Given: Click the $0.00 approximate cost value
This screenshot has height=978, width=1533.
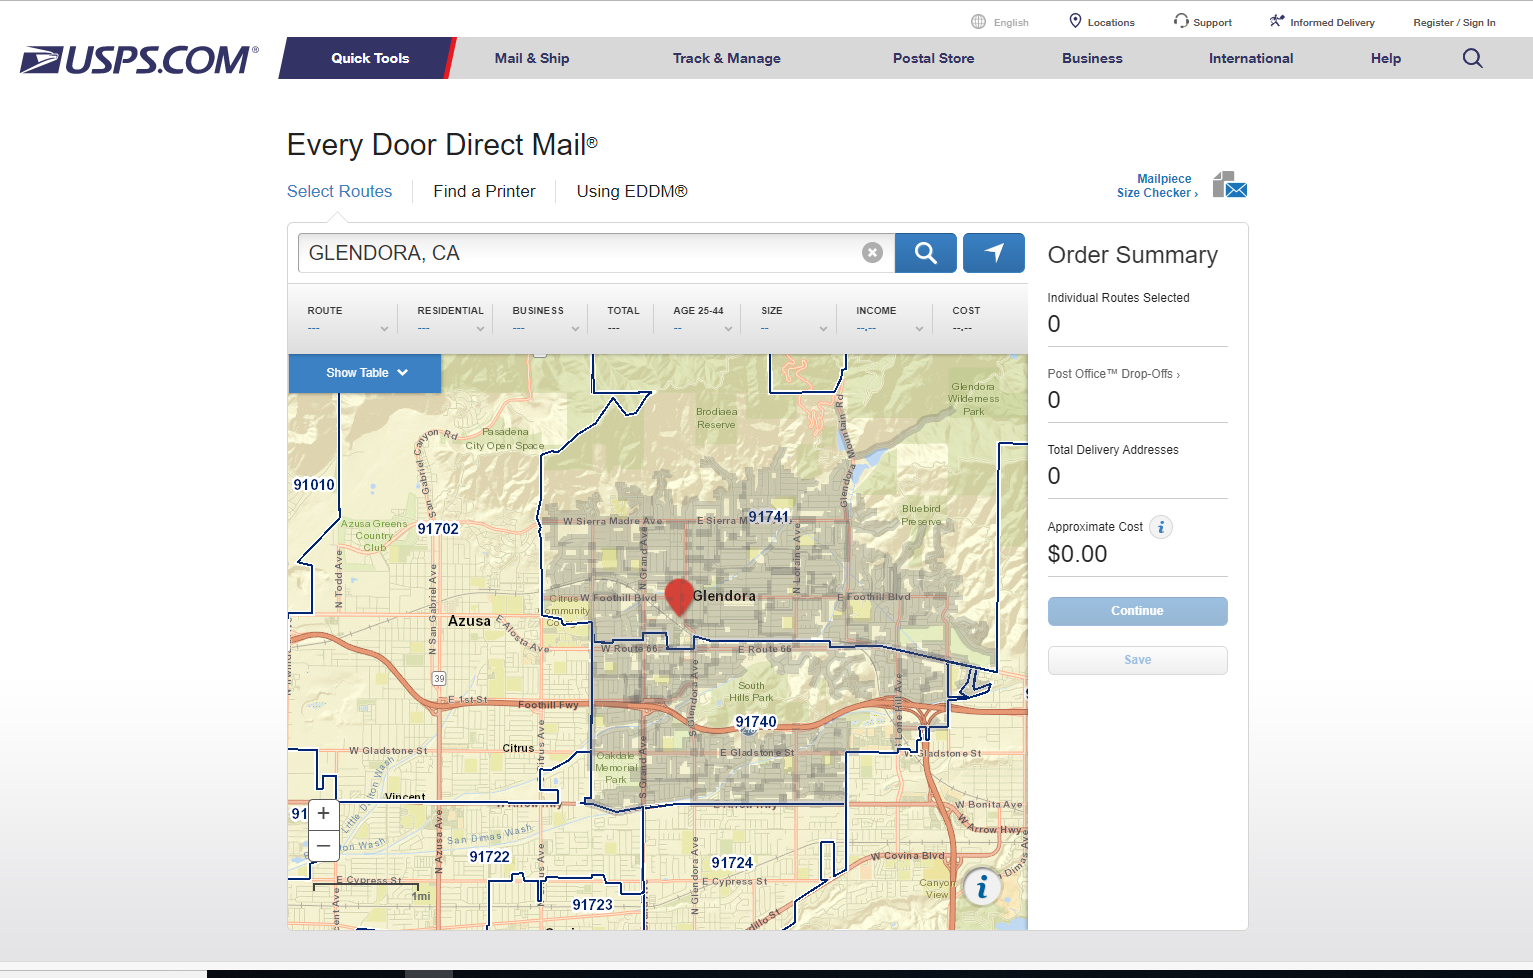Looking at the screenshot, I should pyautogui.click(x=1077, y=554).
